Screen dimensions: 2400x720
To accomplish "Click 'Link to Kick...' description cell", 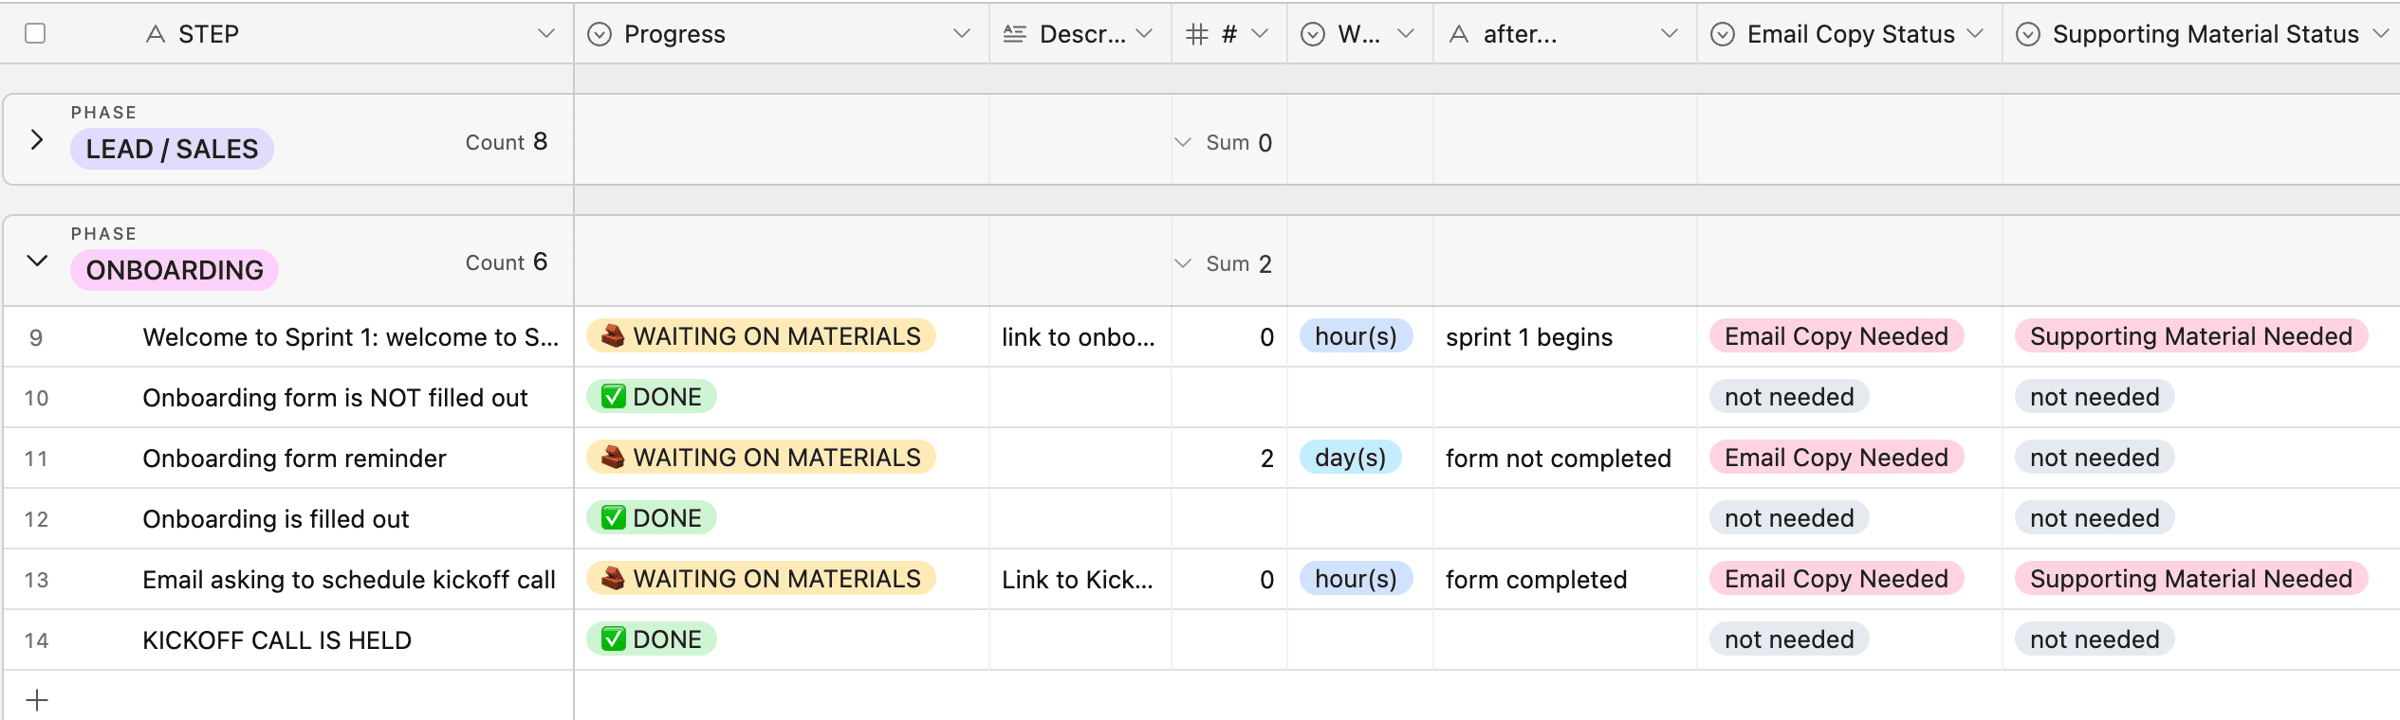I will 1078,580.
